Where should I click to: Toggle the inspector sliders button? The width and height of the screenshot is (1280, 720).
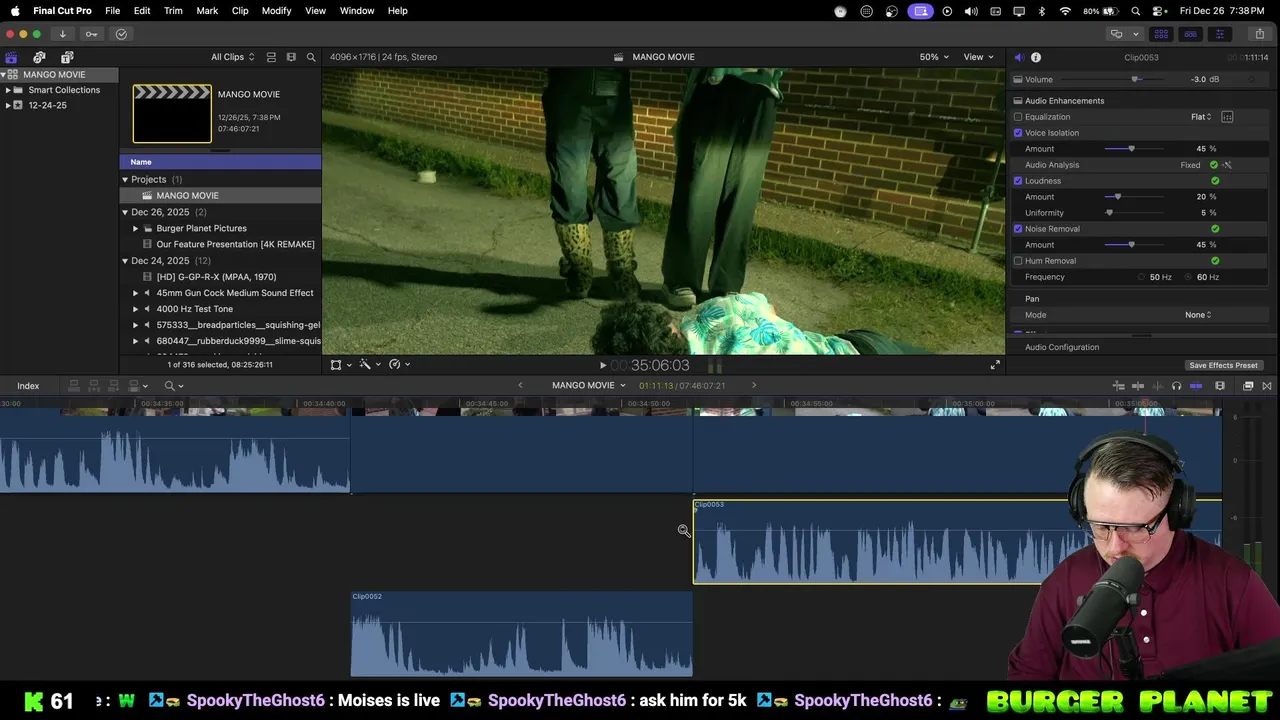tap(1219, 34)
